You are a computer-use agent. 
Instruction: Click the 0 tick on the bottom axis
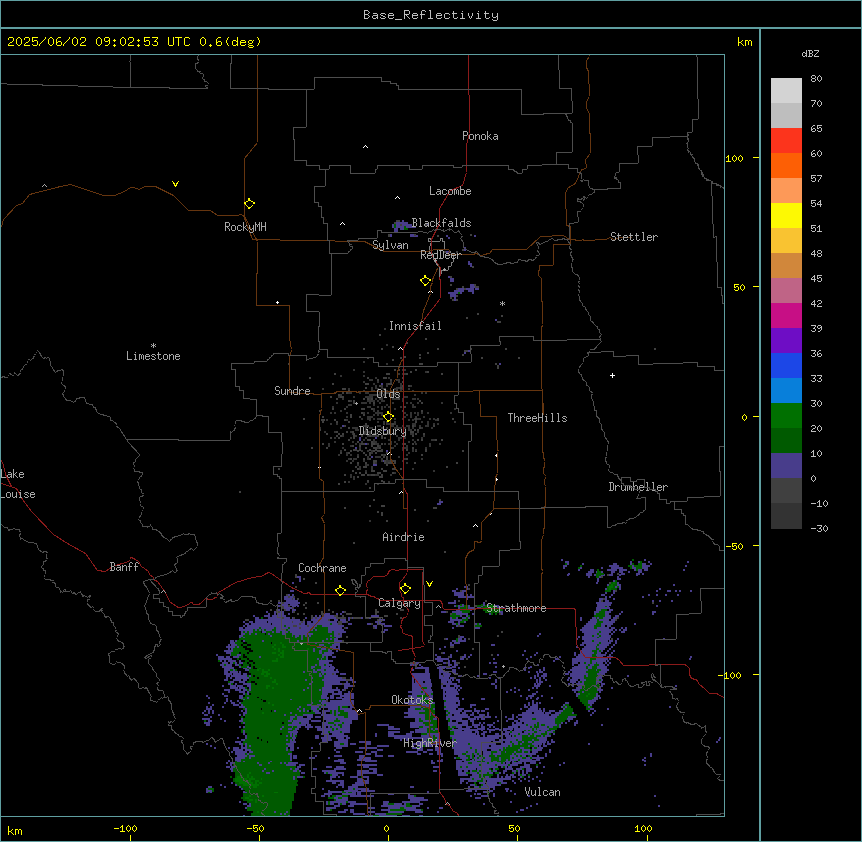386,828
